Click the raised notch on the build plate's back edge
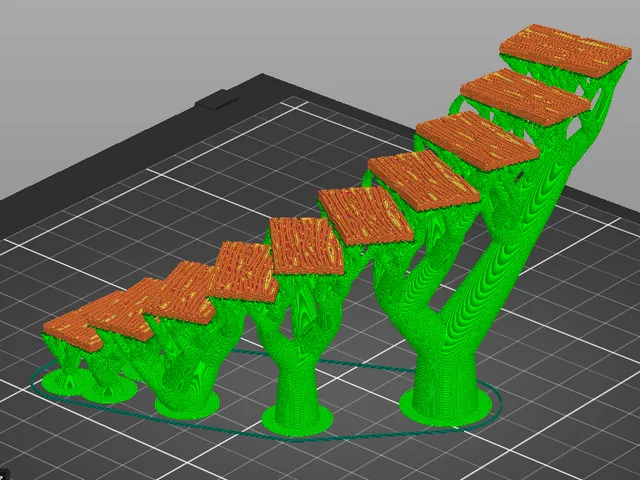Screen dimensions: 640x480 [x=217, y=100]
